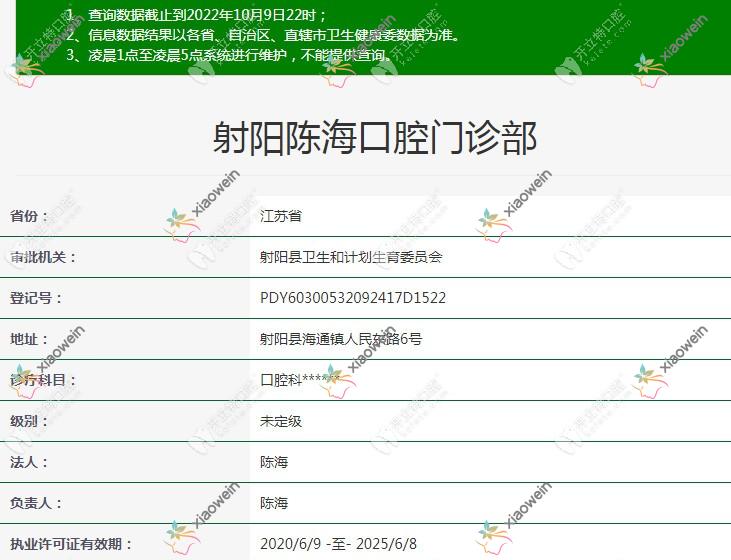Click the 负责人 label
731x560 pixels.
click(36, 503)
